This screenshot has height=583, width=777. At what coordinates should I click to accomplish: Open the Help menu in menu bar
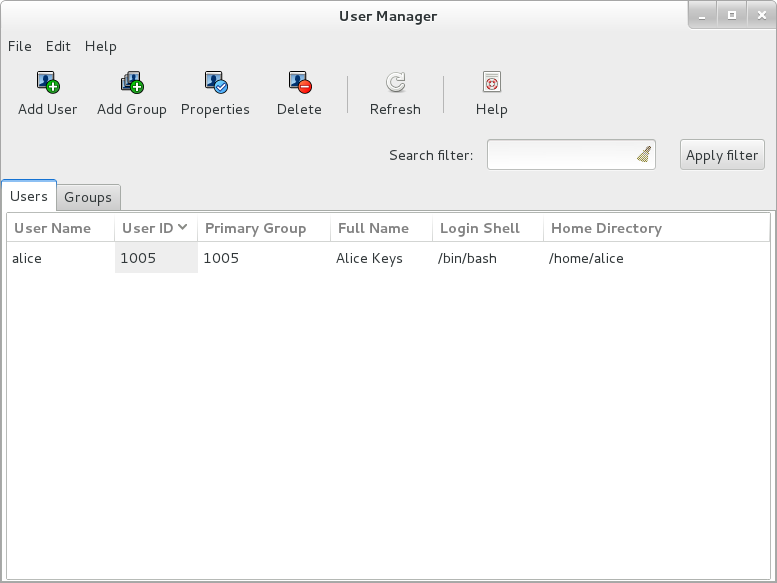coord(101,46)
